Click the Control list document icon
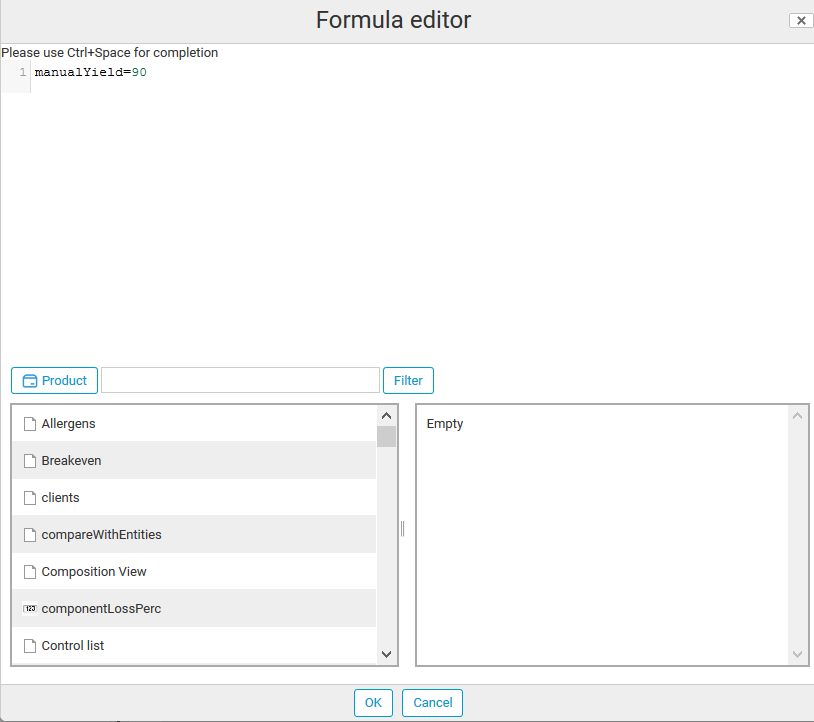The height and width of the screenshot is (722, 814). tap(30, 646)
